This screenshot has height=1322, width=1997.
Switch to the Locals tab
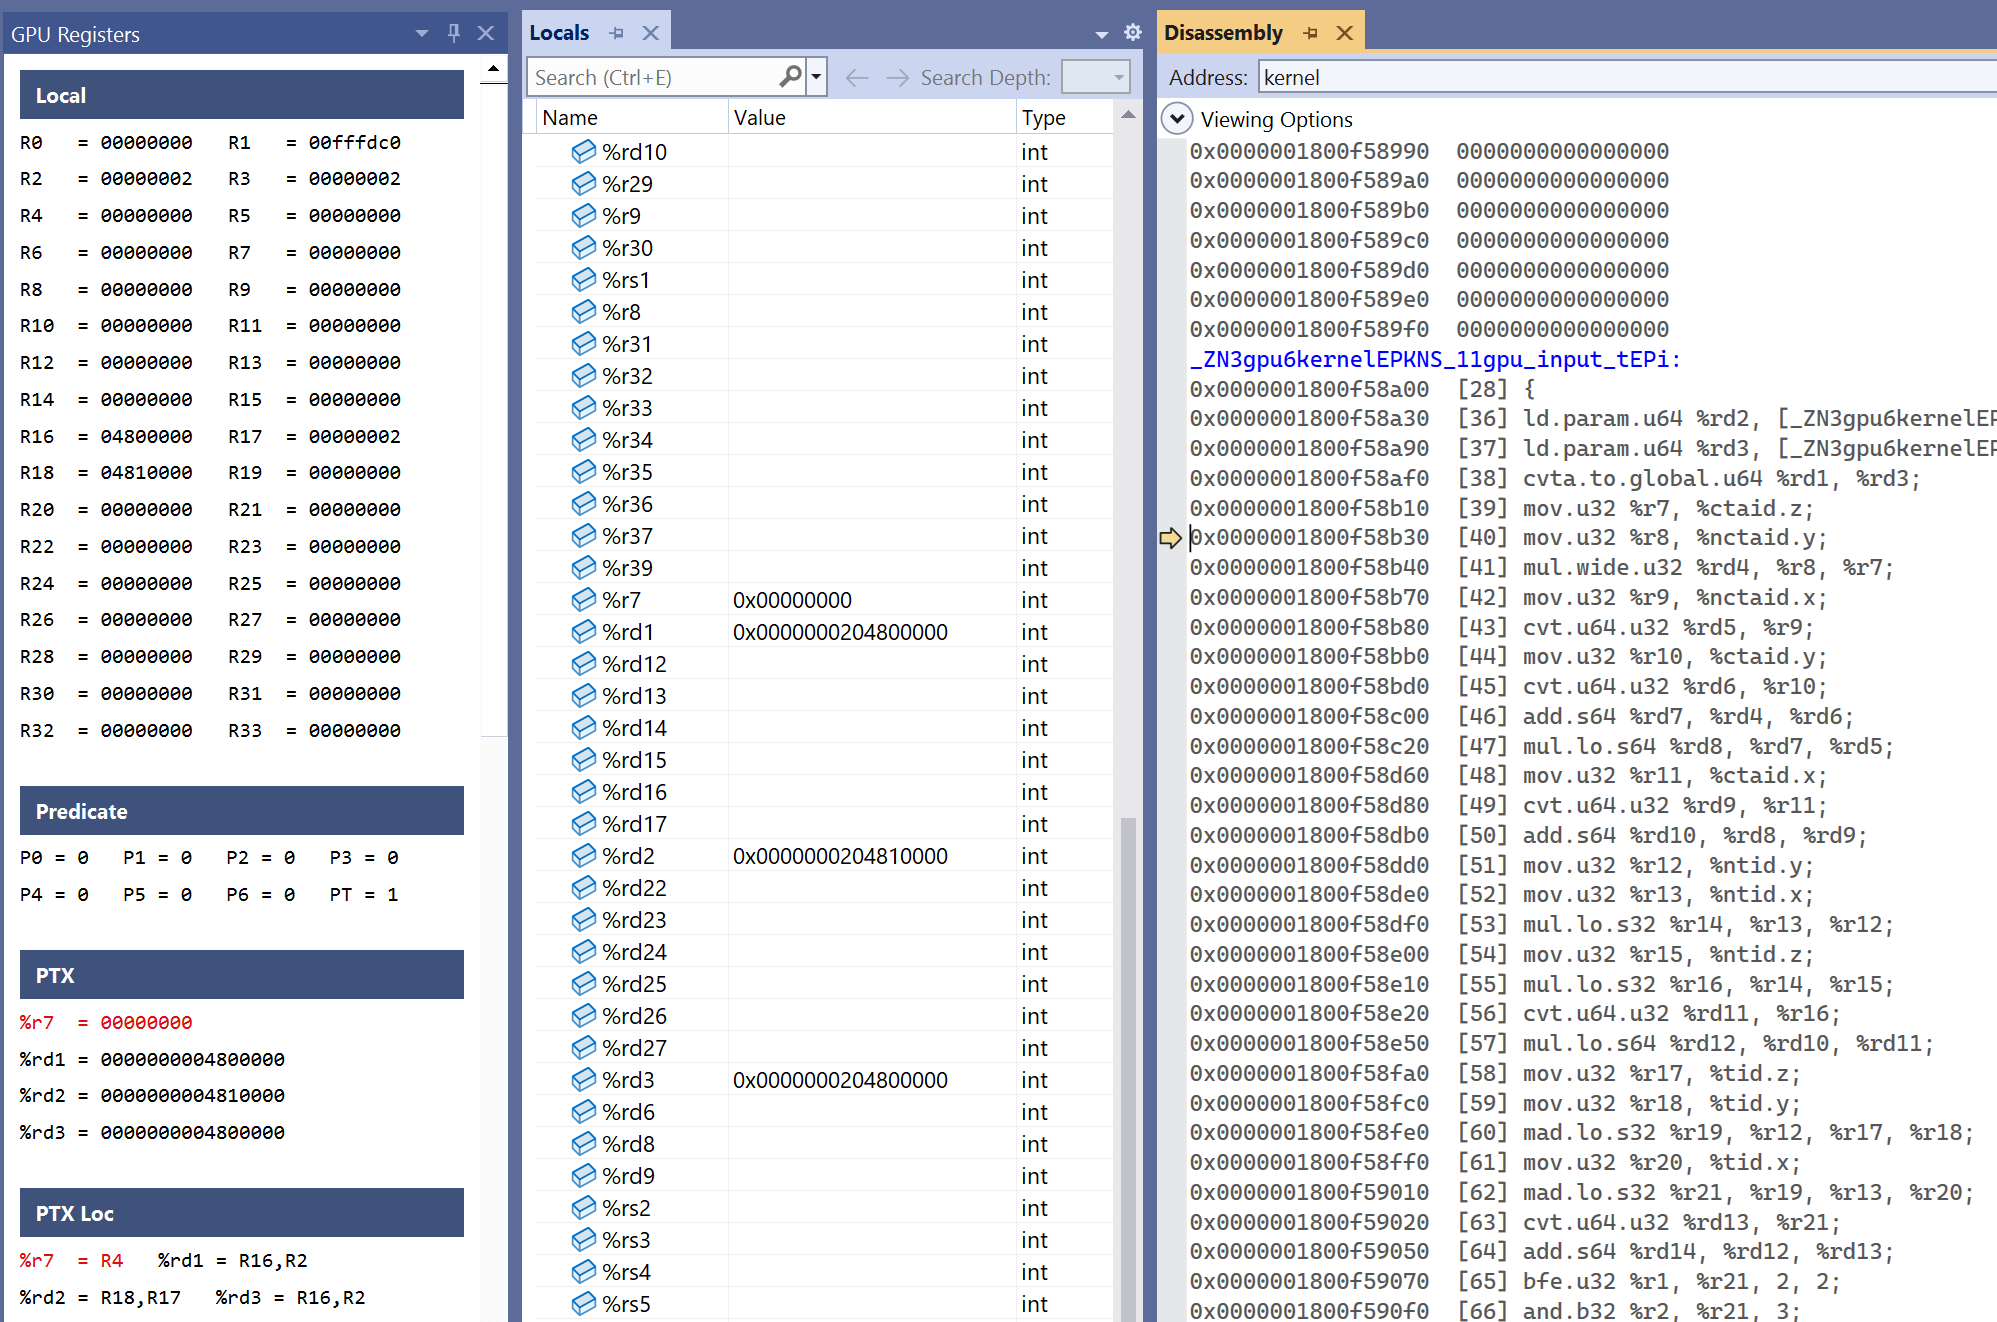(559, 32)
